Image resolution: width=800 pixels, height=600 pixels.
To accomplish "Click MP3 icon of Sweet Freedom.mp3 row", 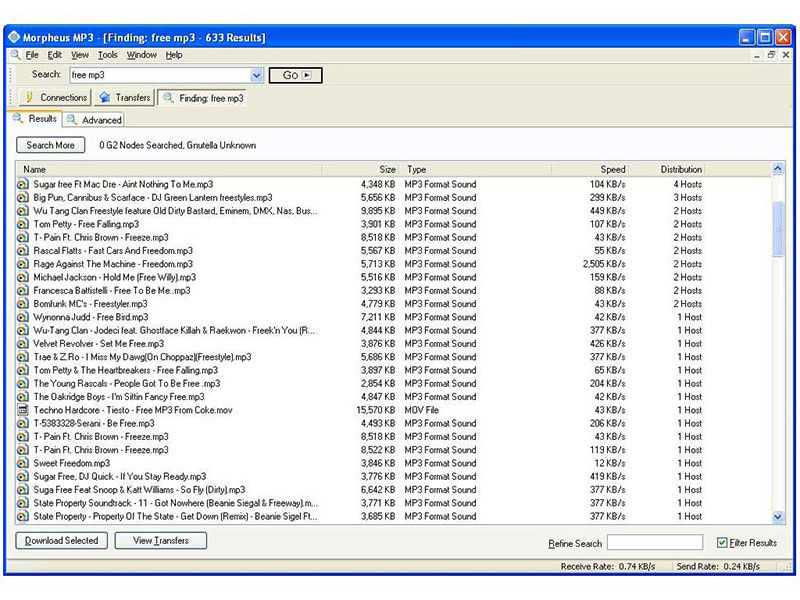I will tap(22, 463).
